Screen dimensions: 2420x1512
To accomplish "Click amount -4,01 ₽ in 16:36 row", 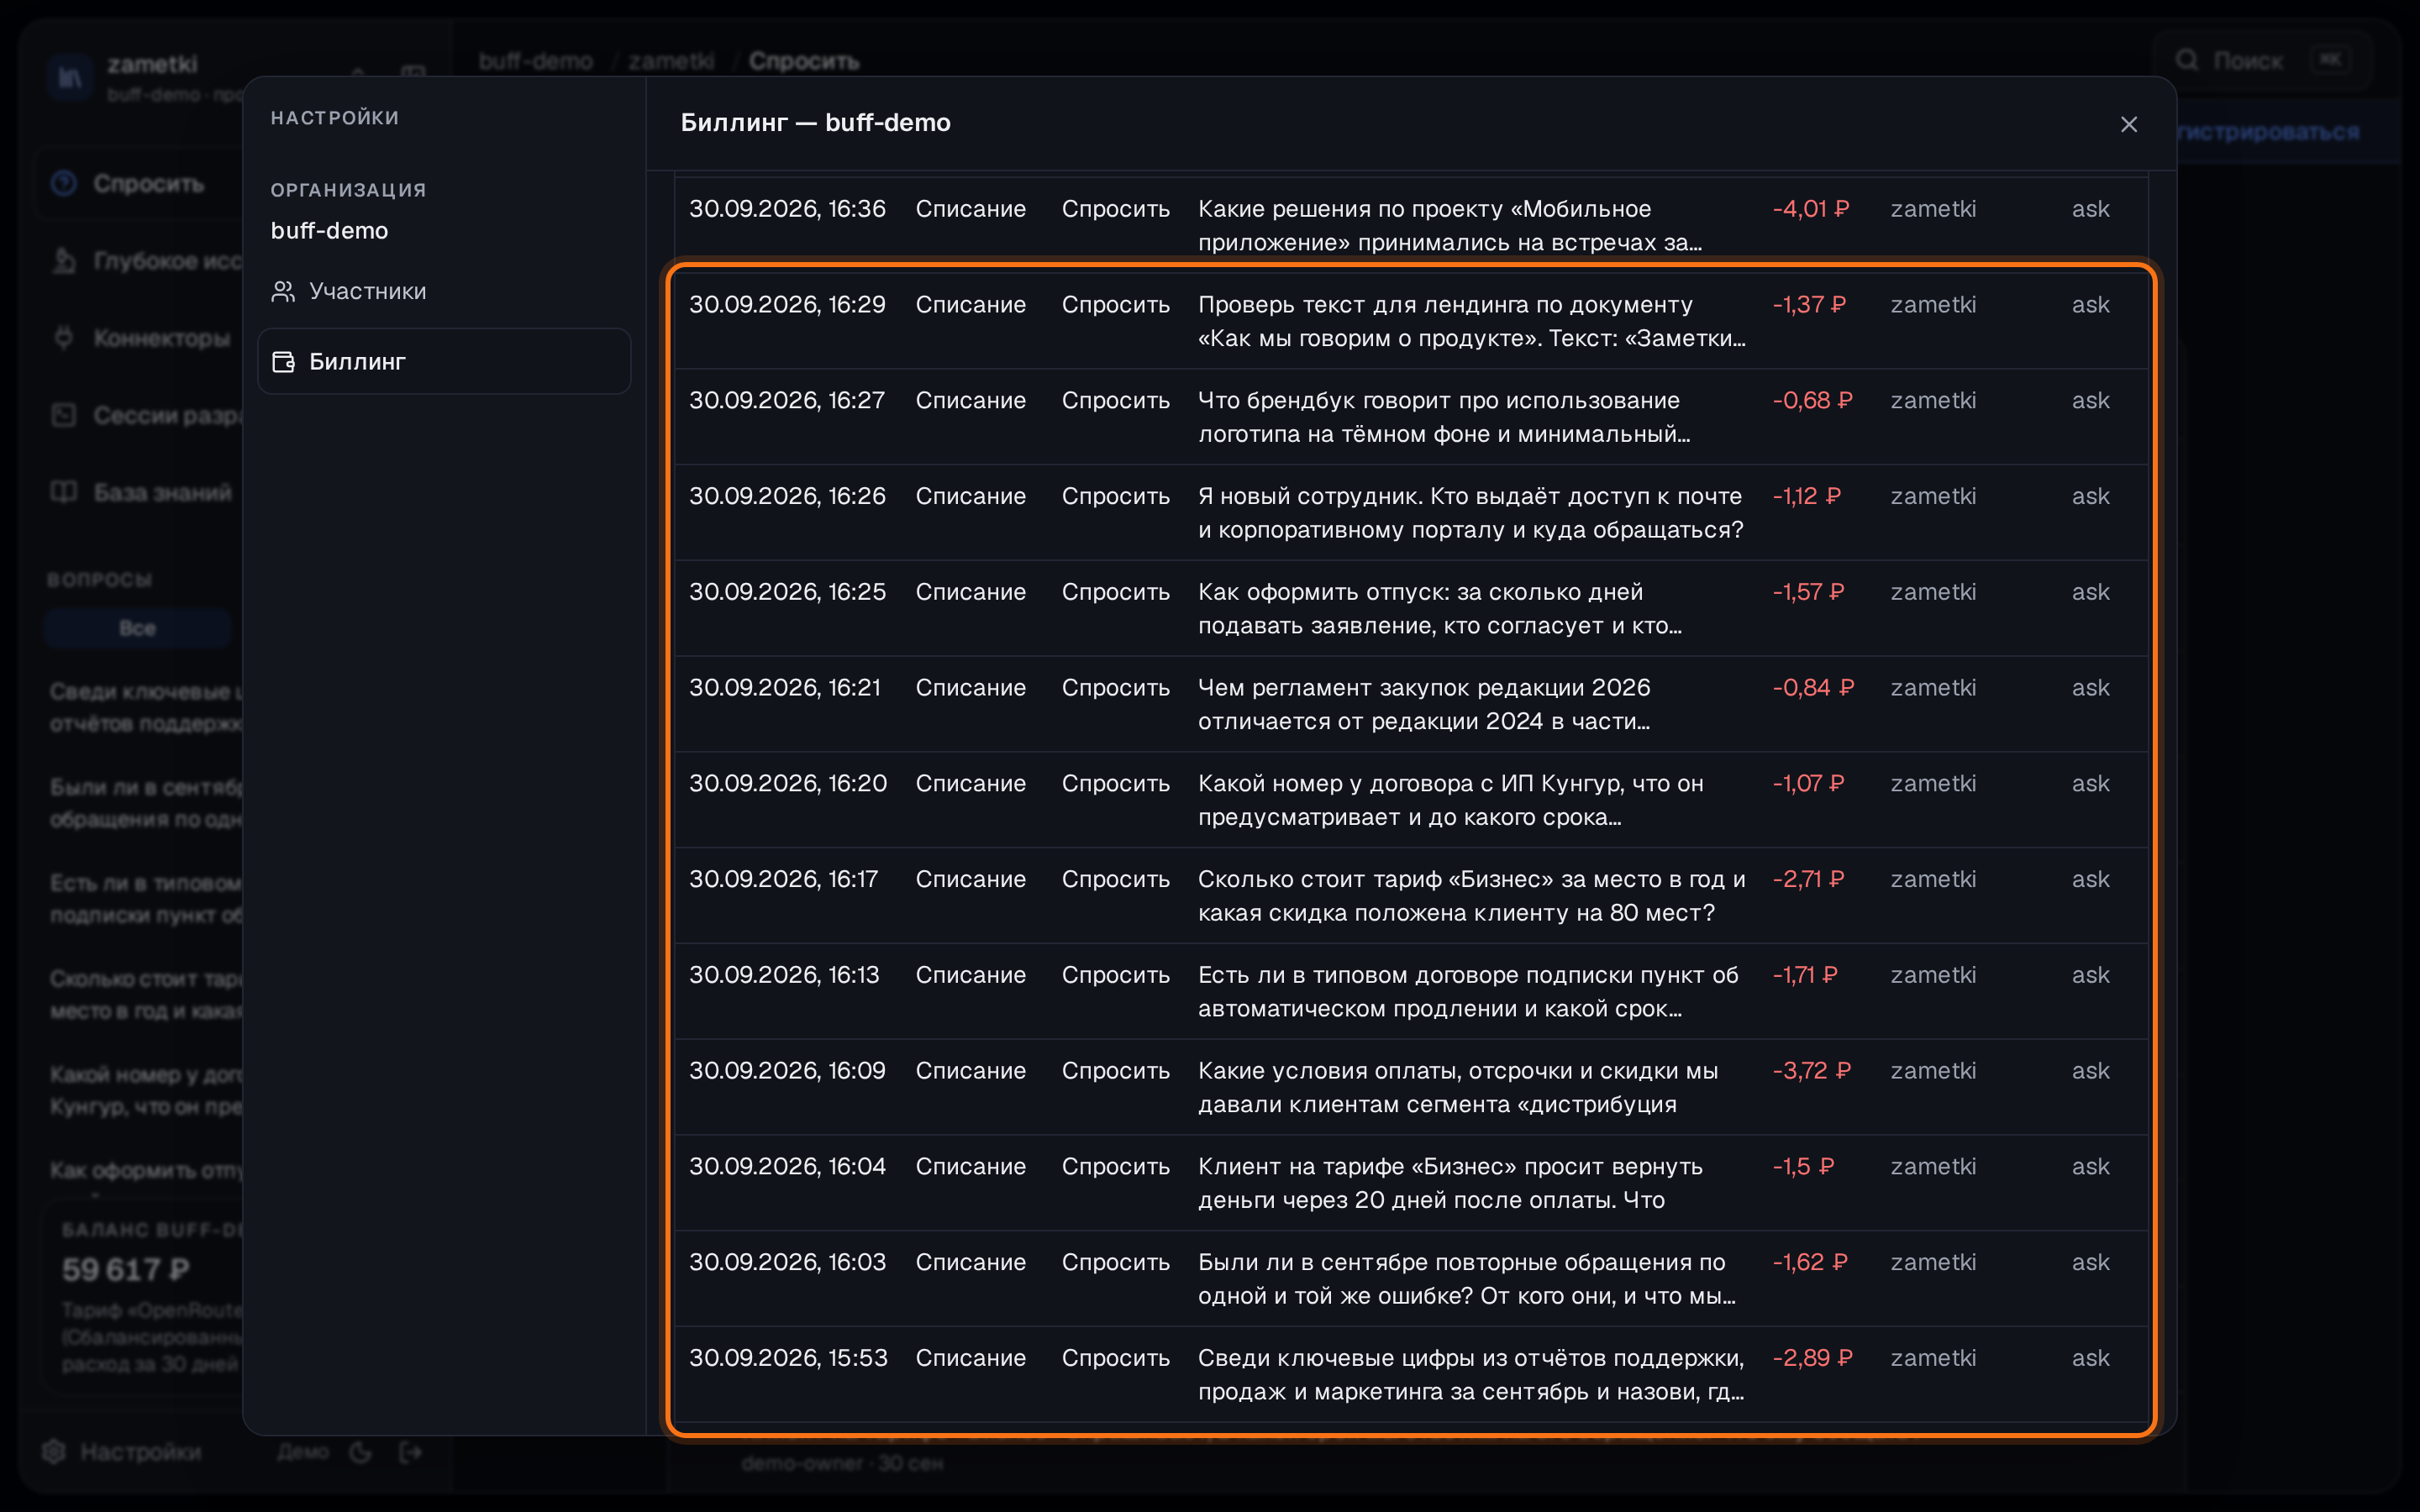I will 1811,209.
